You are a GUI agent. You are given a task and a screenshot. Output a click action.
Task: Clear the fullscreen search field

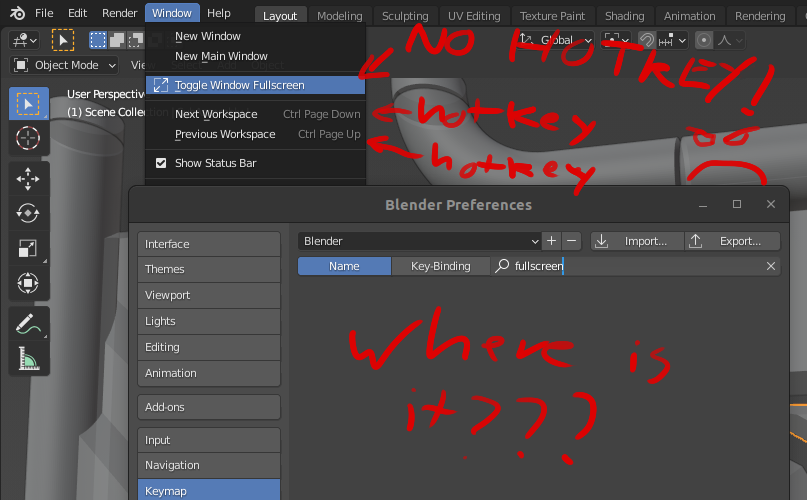770,266
